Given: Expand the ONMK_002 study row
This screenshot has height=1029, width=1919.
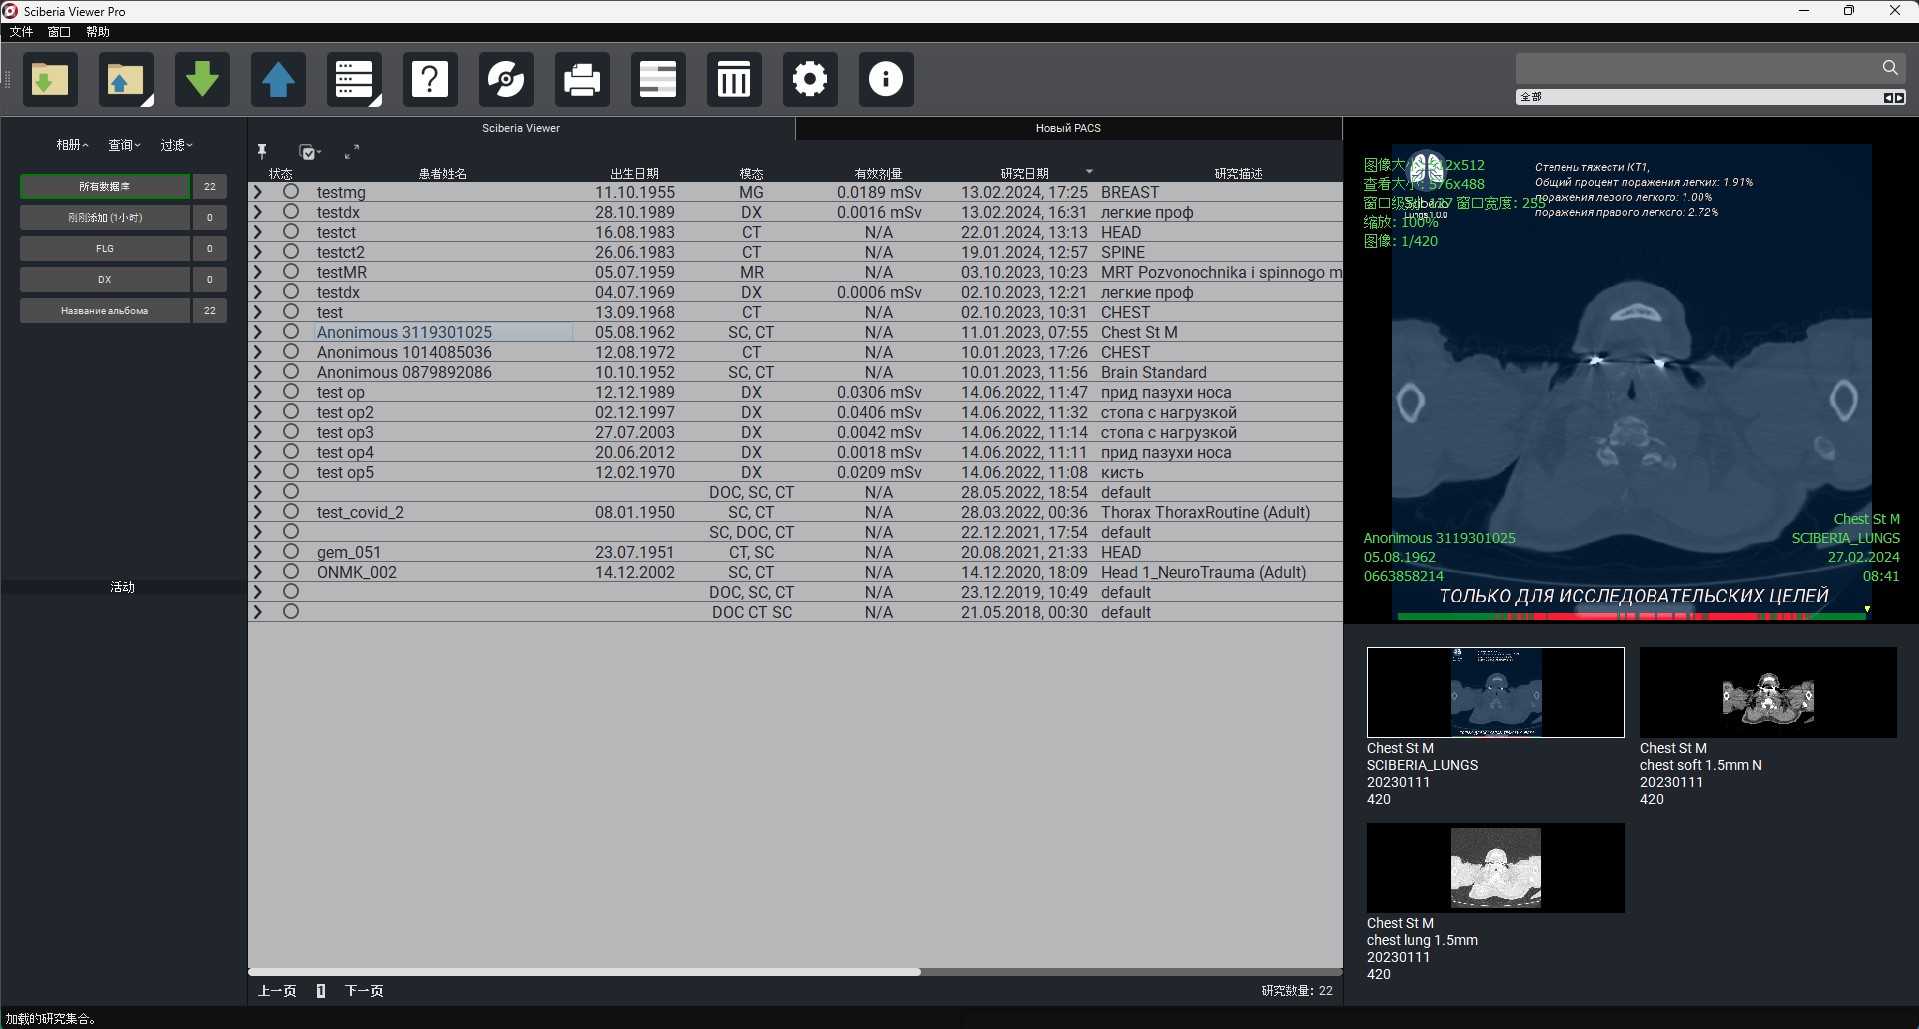Looking at the screenshot, I should tap(258, 572).
